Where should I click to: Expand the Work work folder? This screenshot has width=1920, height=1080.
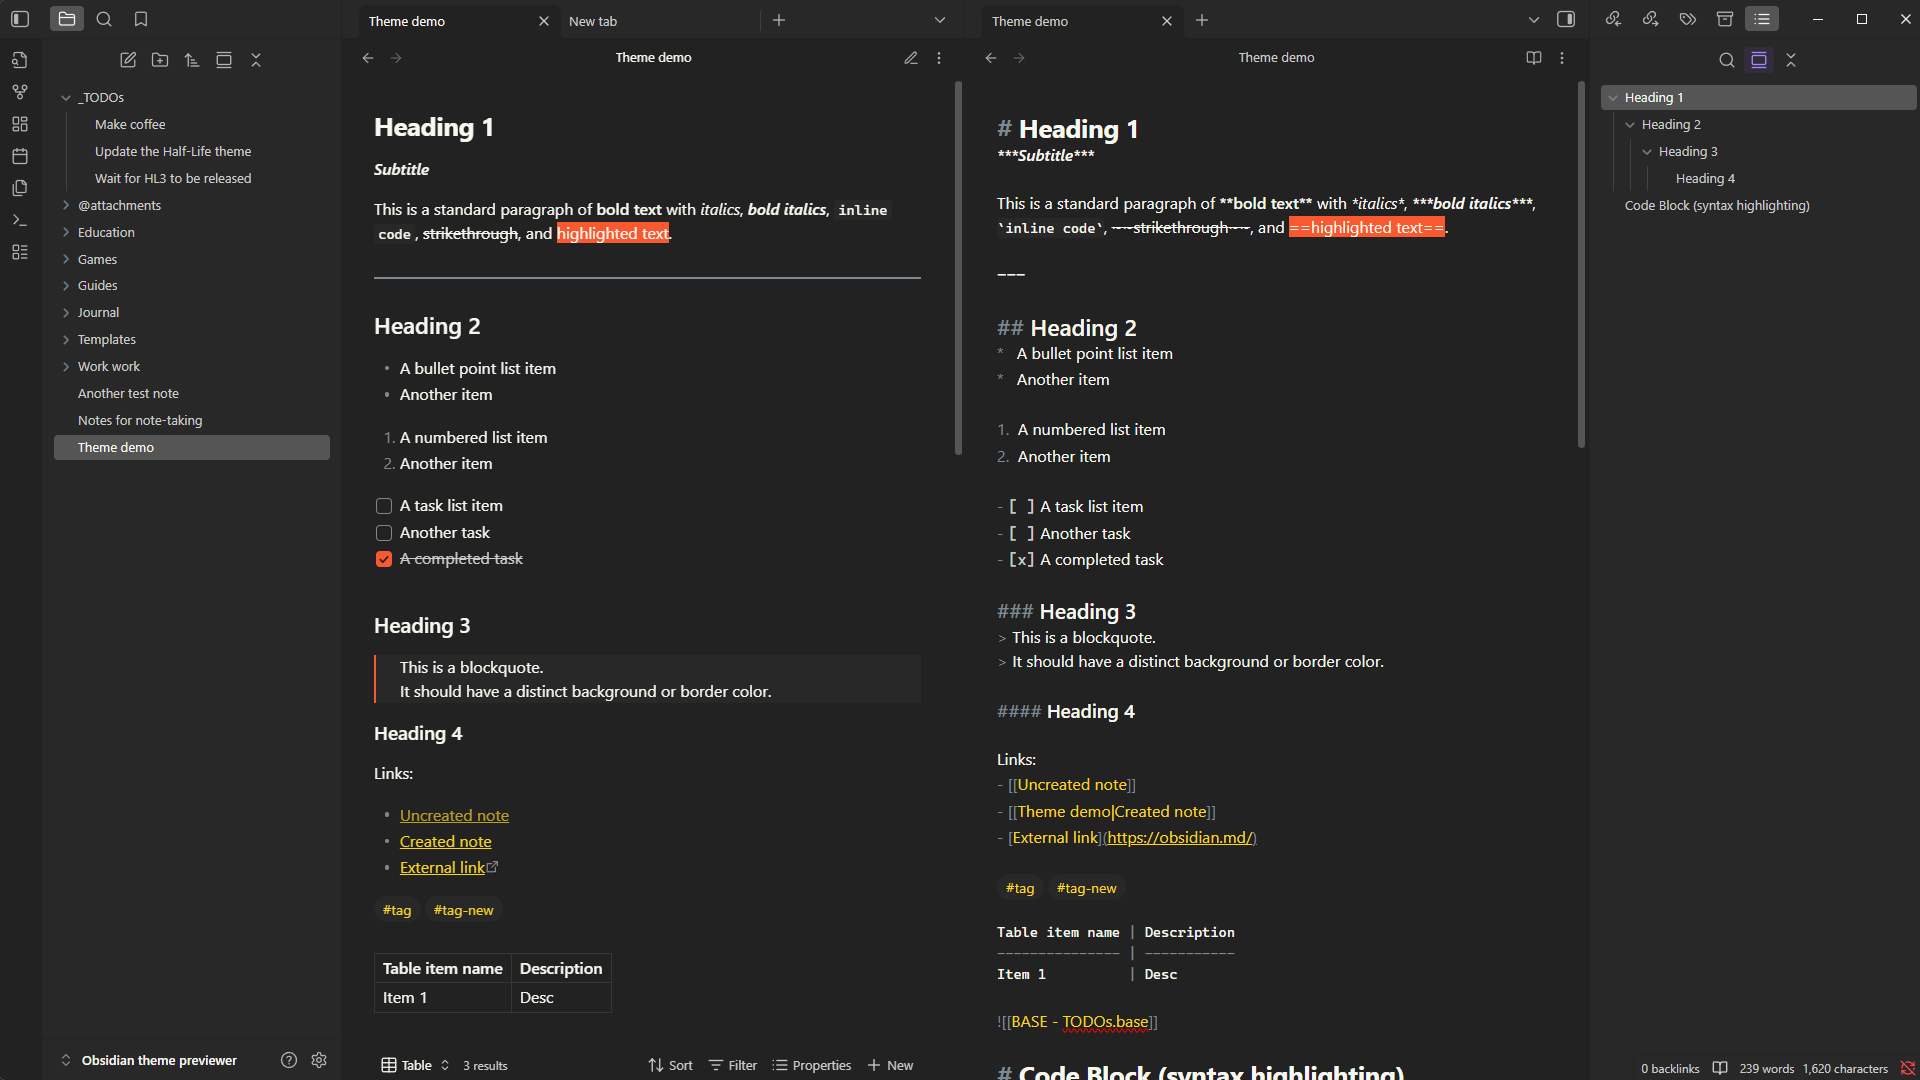(x=66, y=366)
